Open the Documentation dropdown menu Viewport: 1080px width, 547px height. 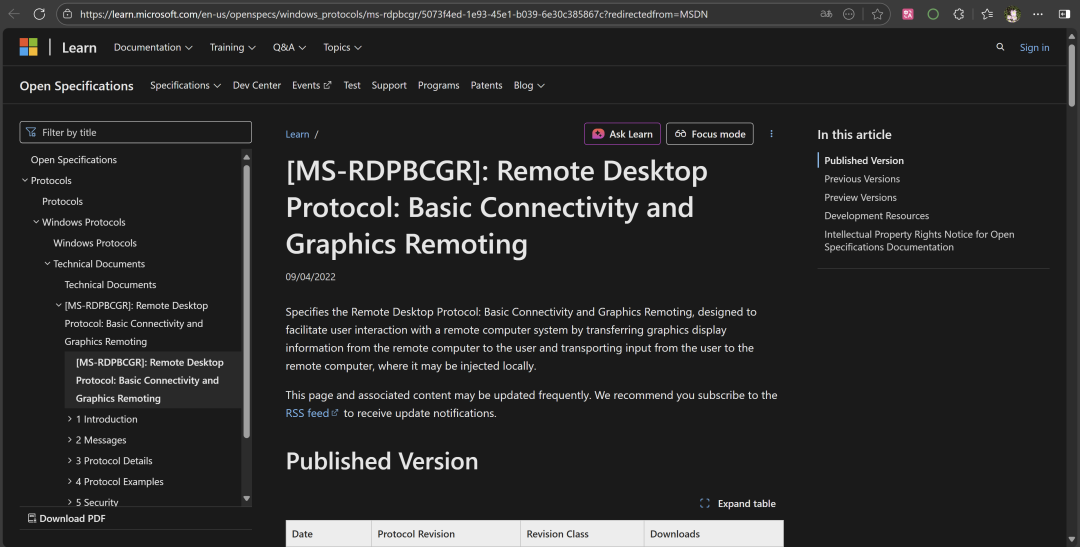click(x=152, y=47)
